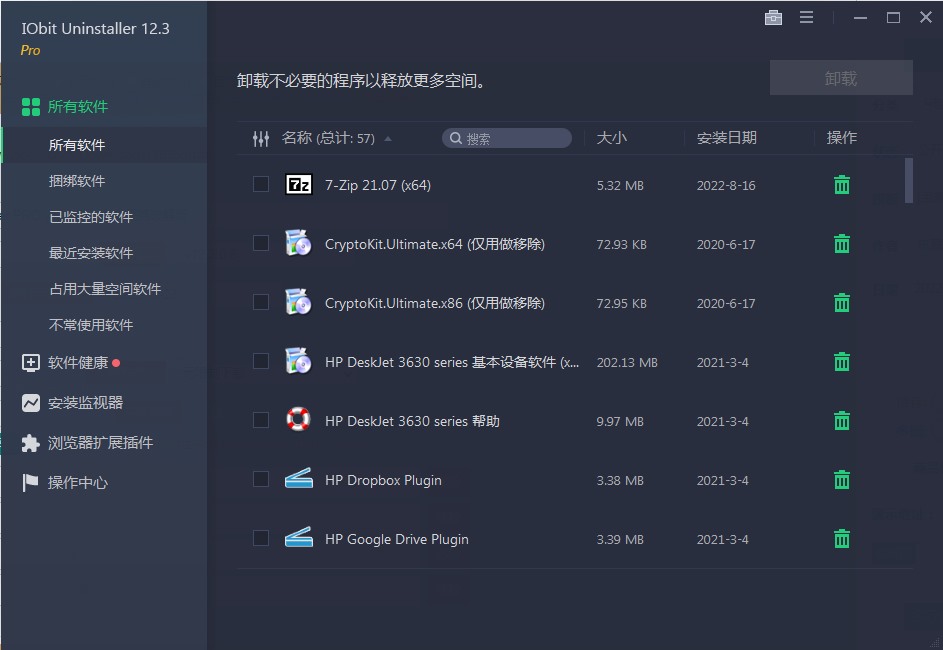Open the toolbox icon in title bar
The image size is (943, 650).
click(x=773, y=18)
